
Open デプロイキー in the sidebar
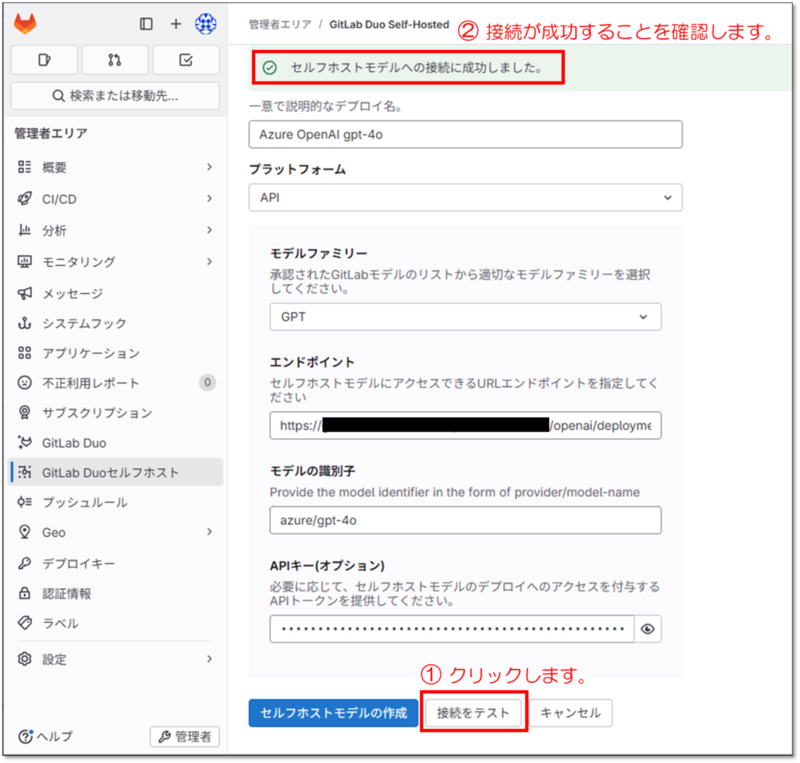(116, 563)
